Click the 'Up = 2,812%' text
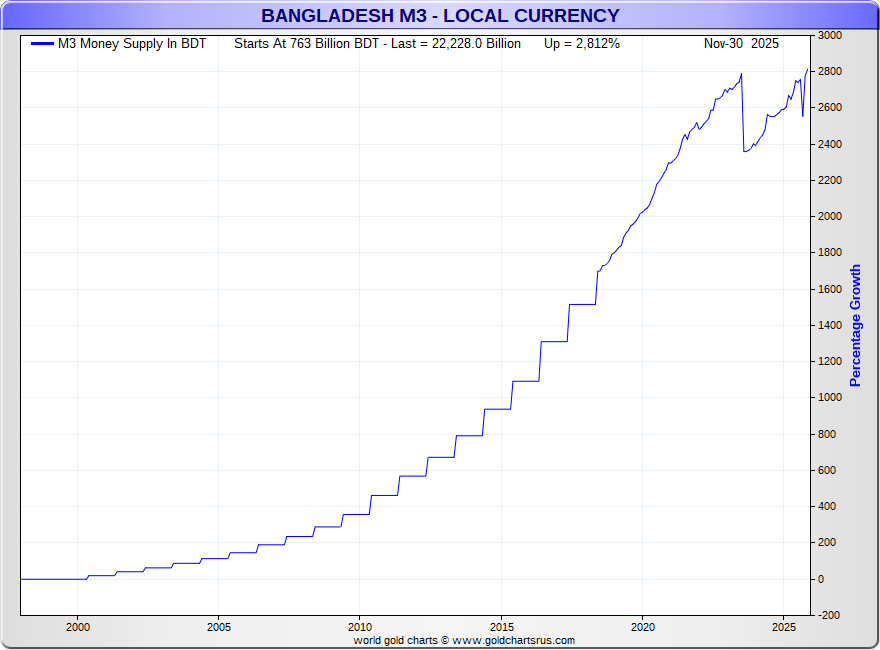The width and height of the screenshot is (880, 650). pyautogui.click(x=581, y=44)
